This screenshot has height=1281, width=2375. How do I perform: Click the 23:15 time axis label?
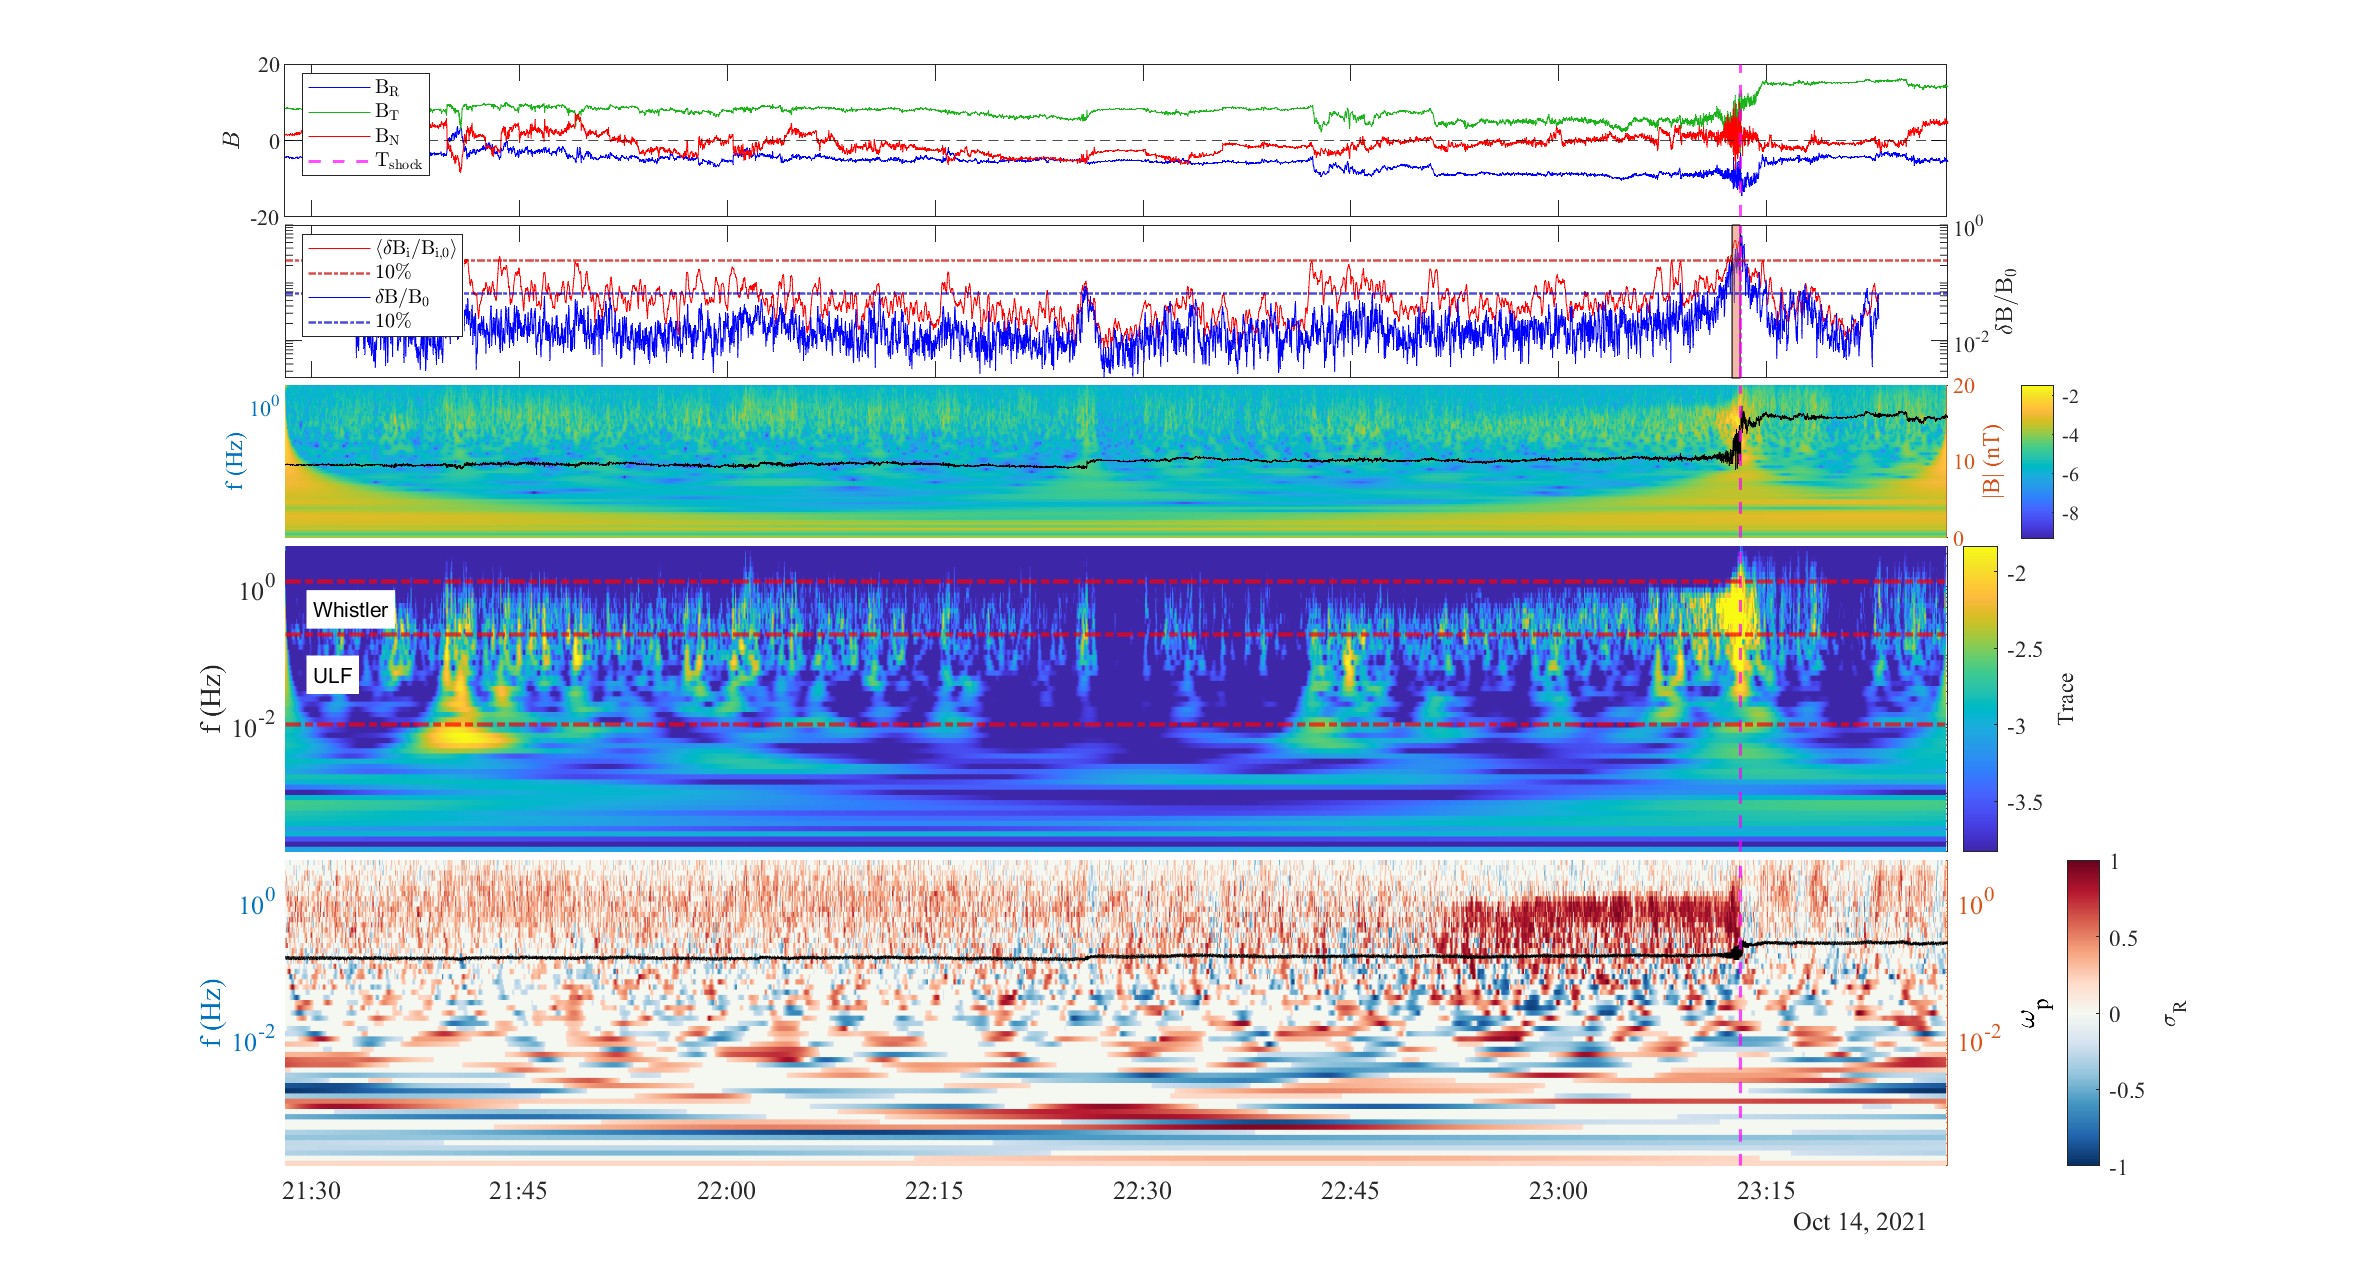[1766, 1190]
